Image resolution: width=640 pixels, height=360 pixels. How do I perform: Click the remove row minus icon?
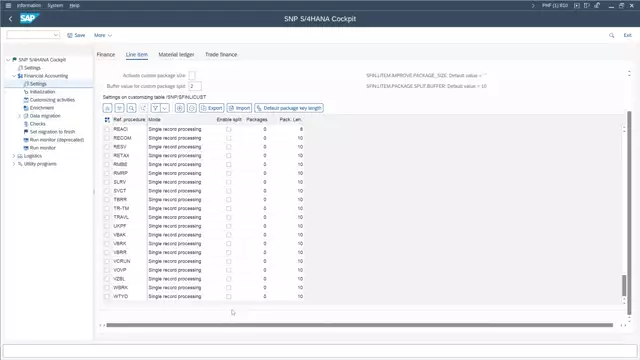(191, 108)
